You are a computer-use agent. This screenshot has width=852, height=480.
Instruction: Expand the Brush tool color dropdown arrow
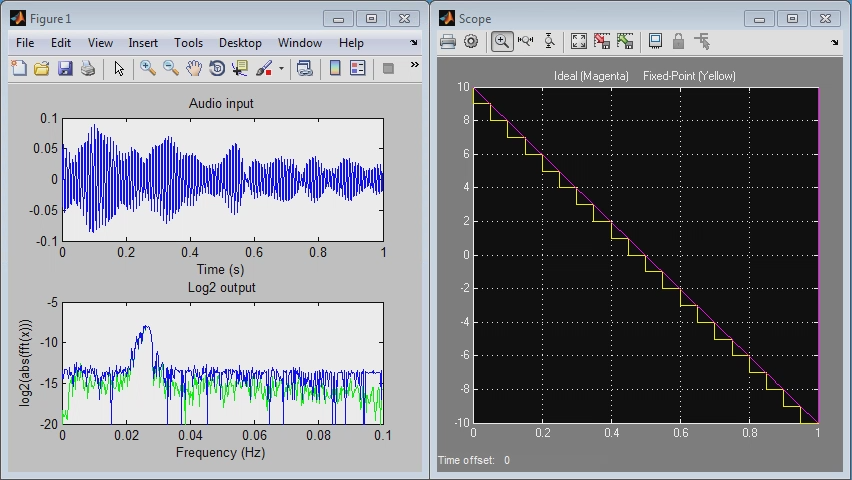click(281, 68)
